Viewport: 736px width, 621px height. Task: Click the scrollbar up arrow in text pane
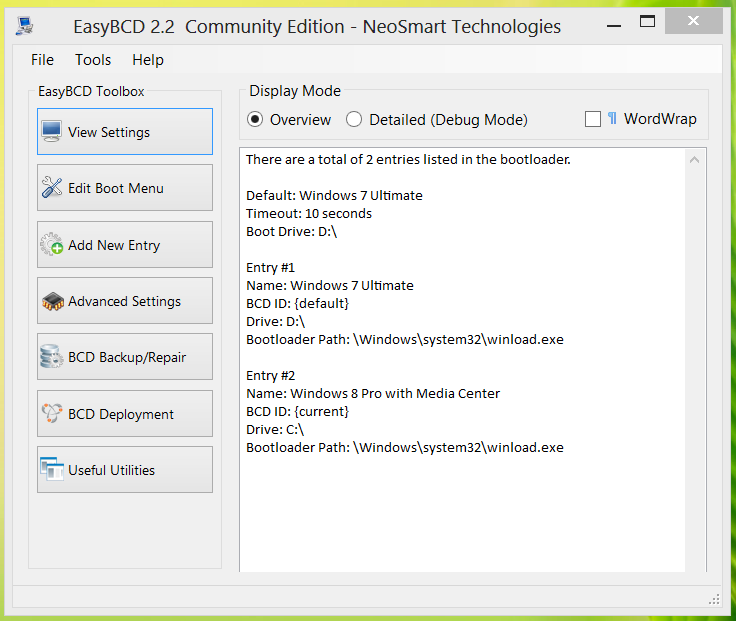point(696,159)
